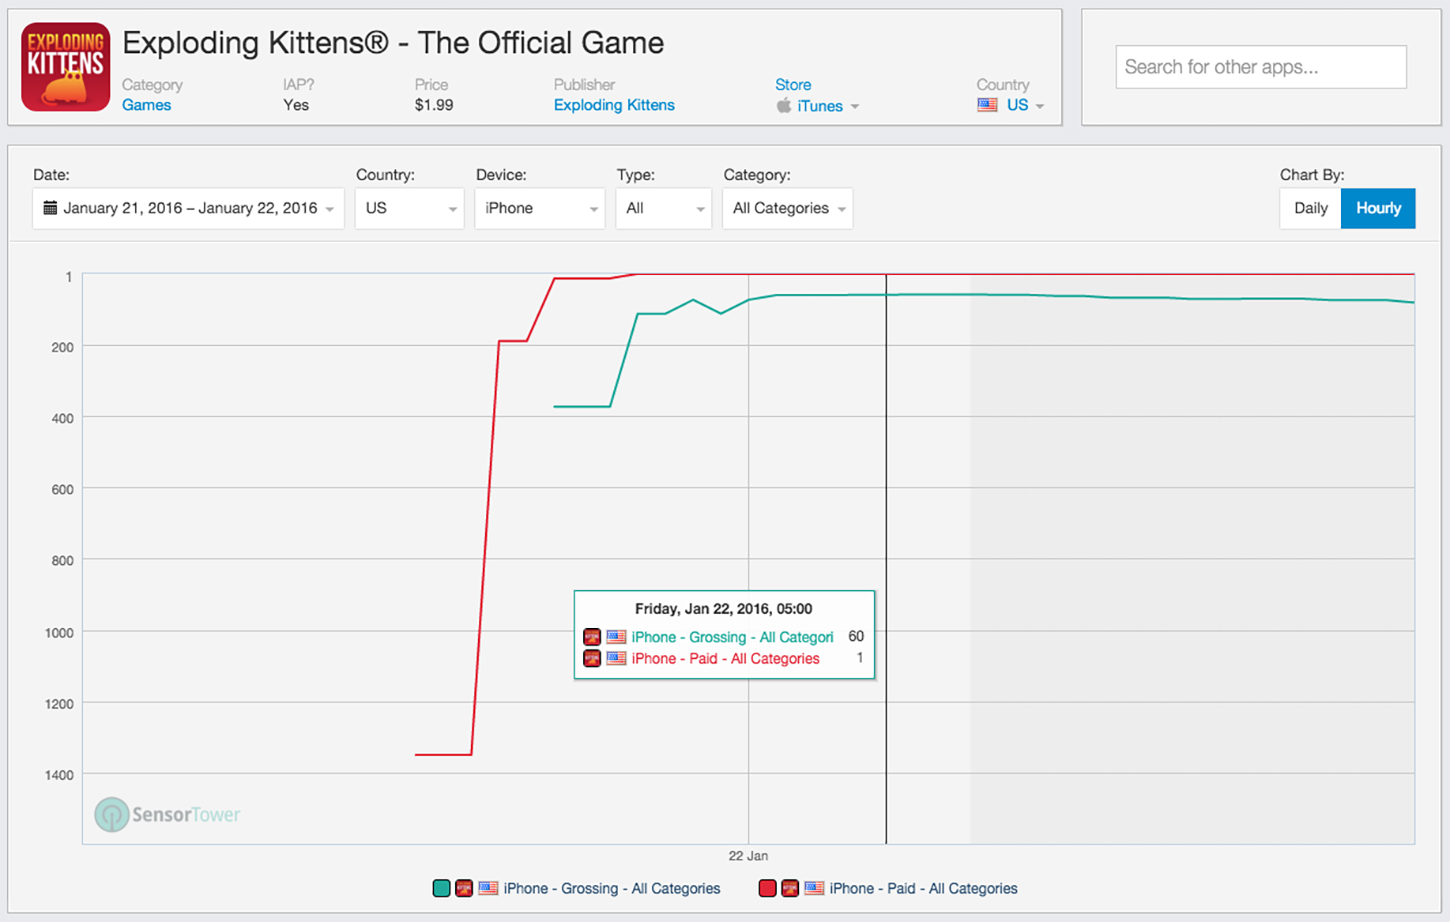Open the Type dropdown showing All
Screen dimensions: 1450x922
664,208
